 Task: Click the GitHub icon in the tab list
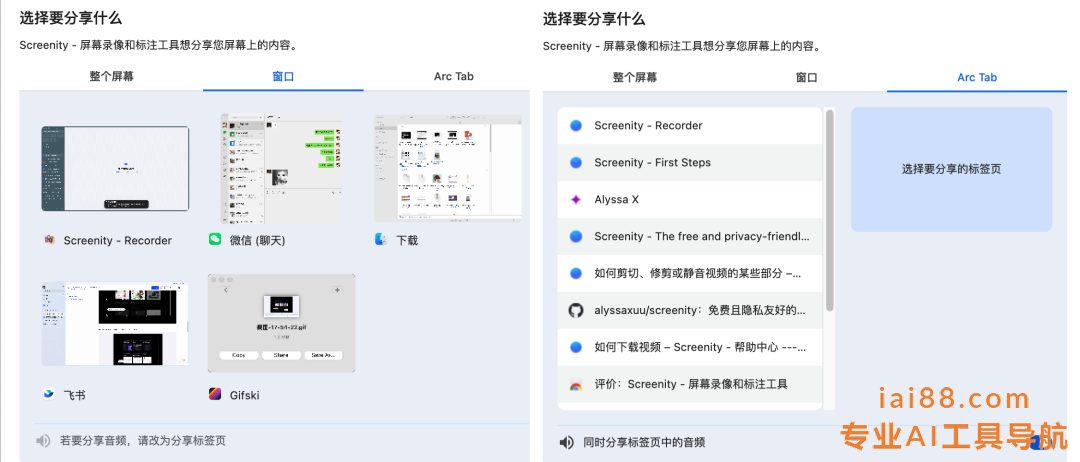[576, 310]
